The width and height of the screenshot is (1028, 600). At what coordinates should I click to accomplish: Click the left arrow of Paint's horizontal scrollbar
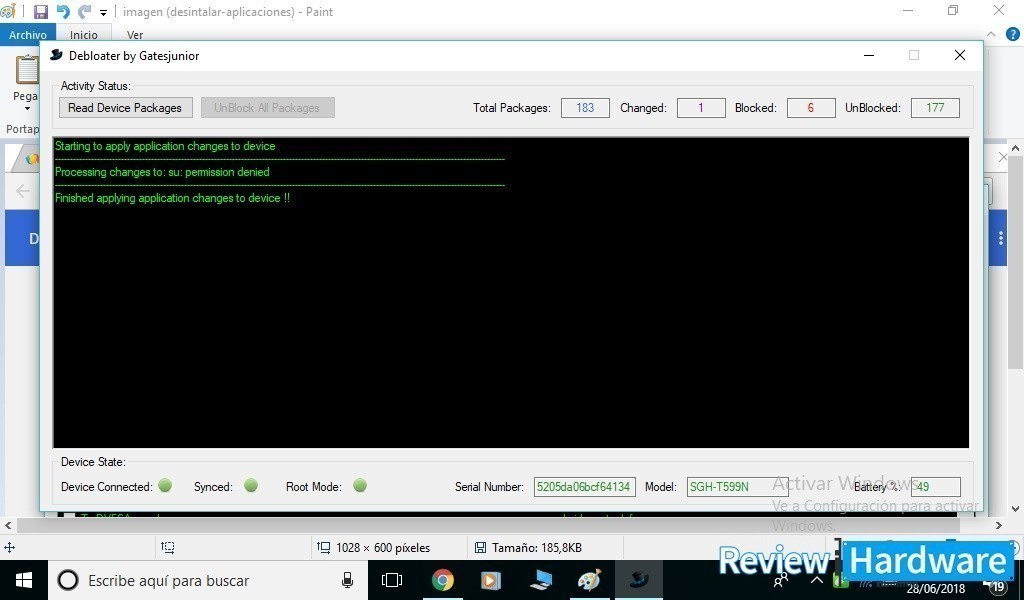click(x=8, y=525)
